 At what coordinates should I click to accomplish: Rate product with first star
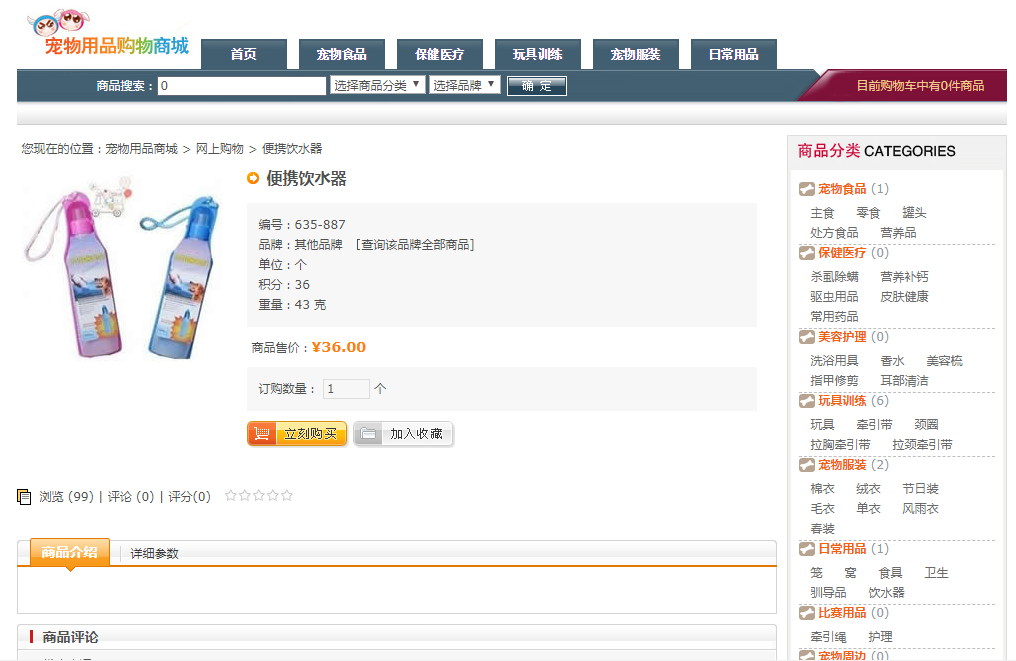coord(230,496)
